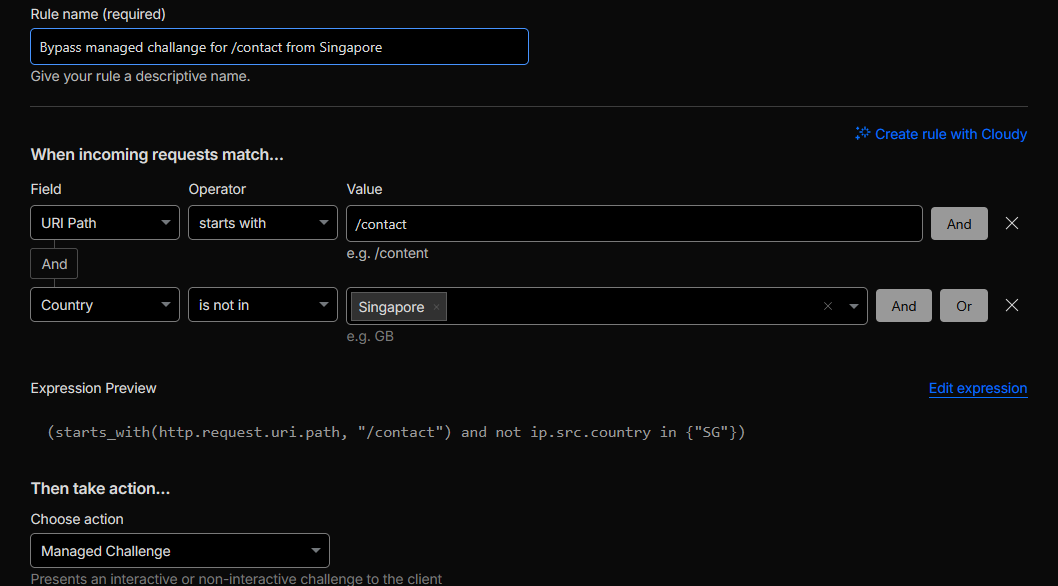
Task: Click Or button on Country row
Action: tap(963, 306)
